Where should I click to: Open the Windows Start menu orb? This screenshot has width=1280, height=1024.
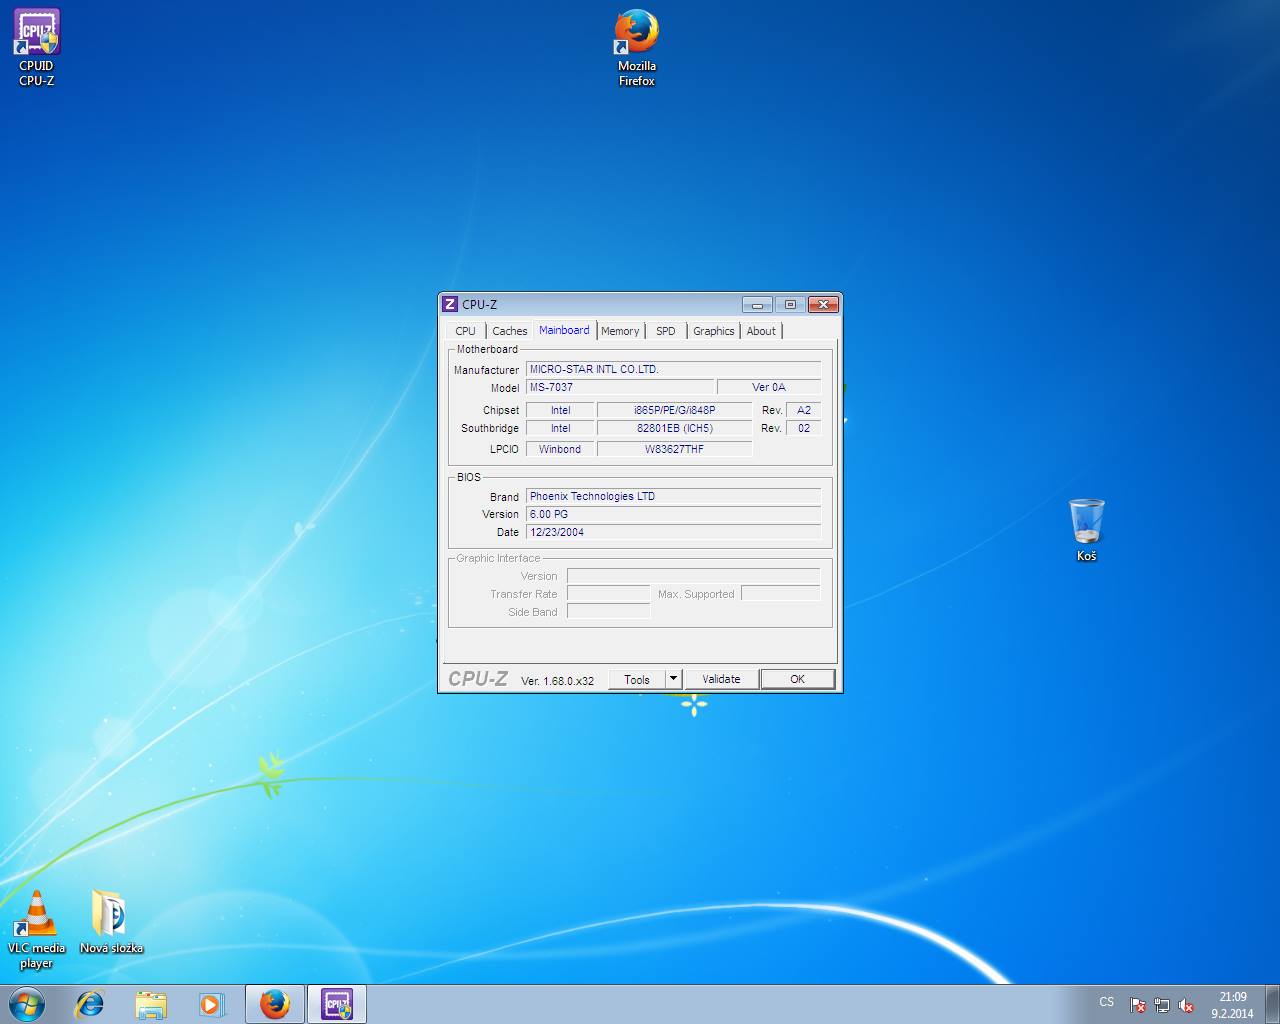point(27,1004)
